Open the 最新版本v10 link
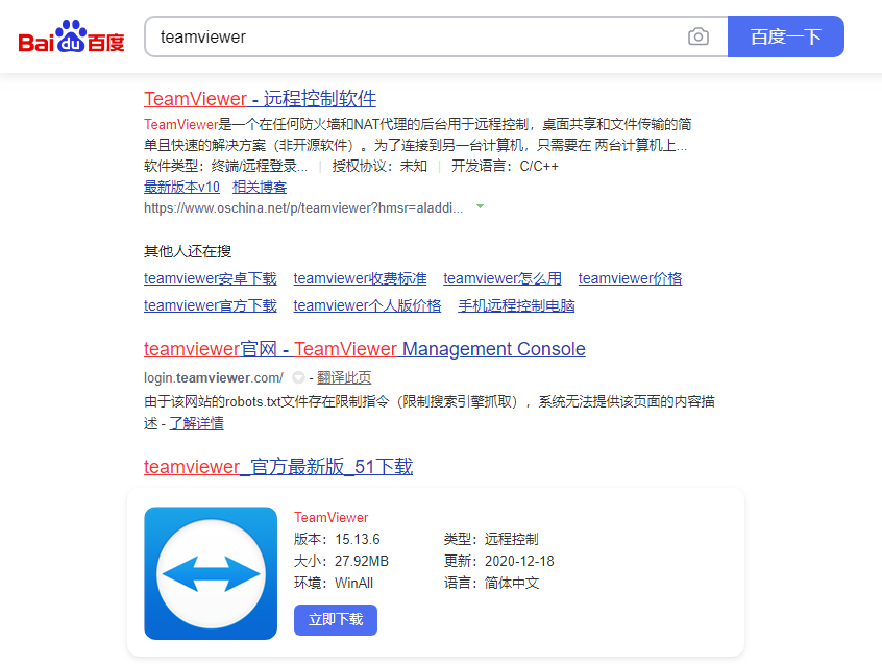The image size is (882, 667). (182, 187)
